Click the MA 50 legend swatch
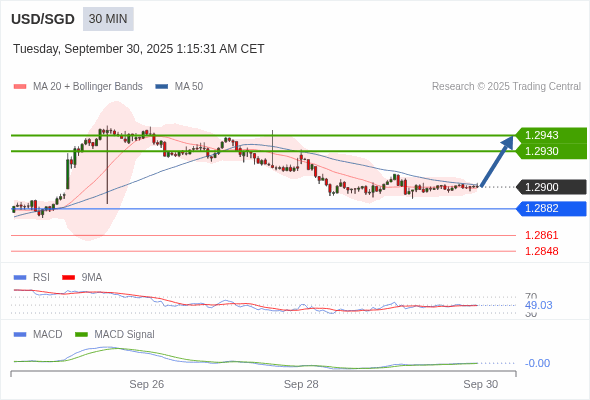The width and height of the screenshot is (590, 400). coord(162,87)
